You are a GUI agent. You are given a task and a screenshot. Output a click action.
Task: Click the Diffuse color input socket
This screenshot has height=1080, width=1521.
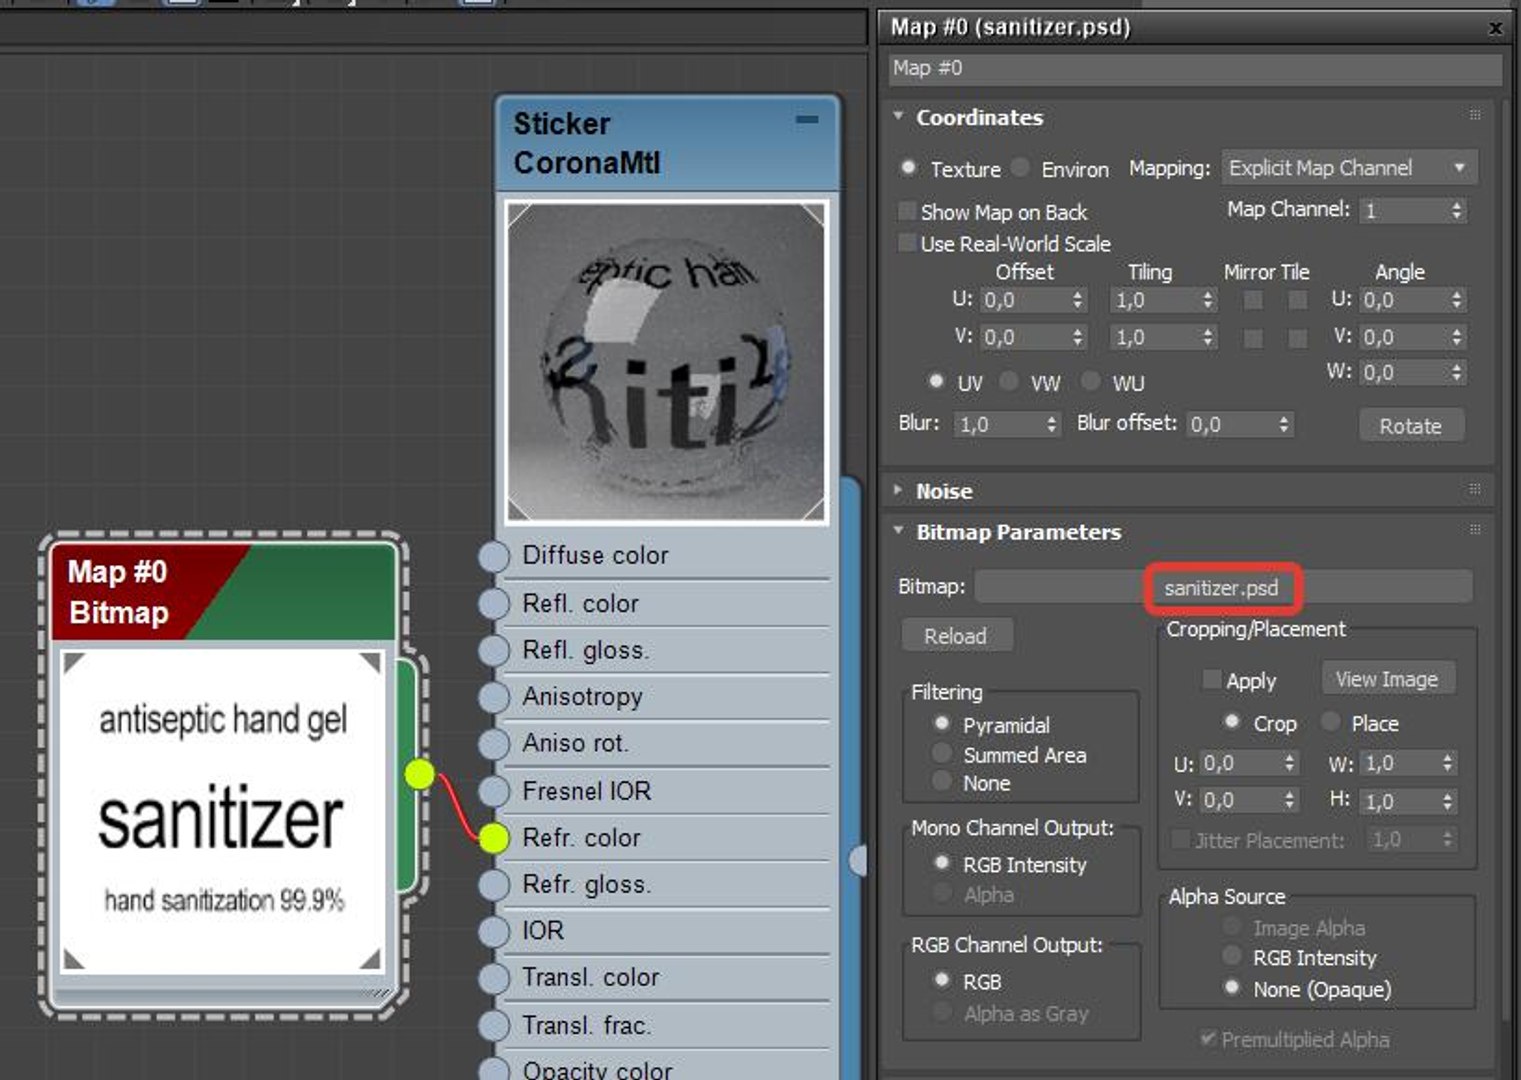tap(494, 556)
